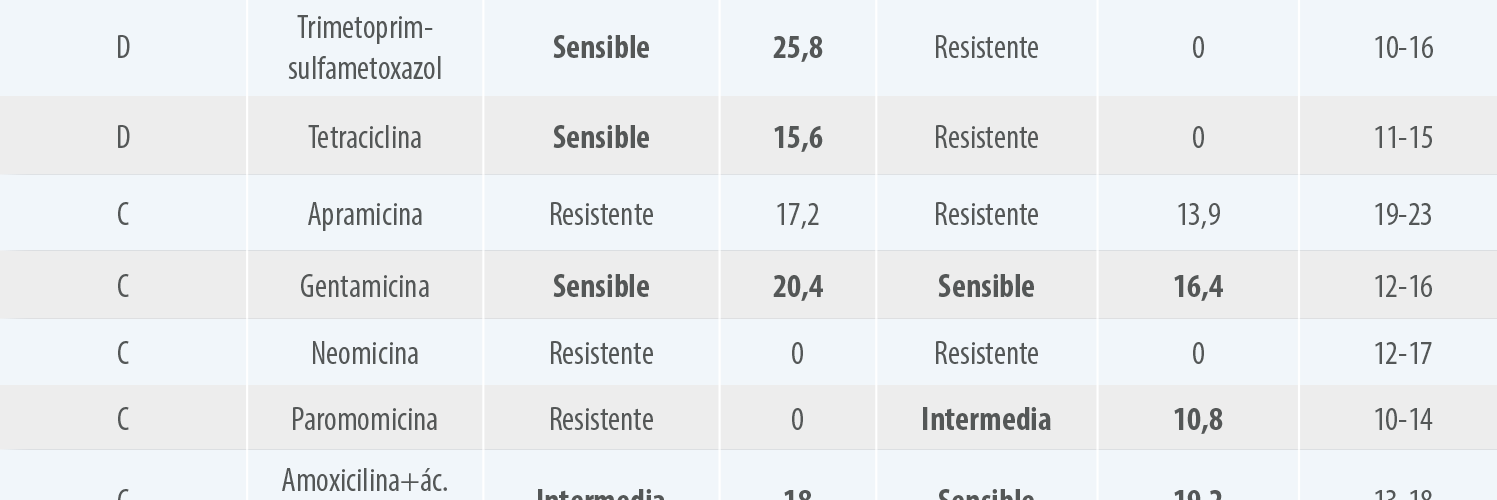Click the Tetraciclina antibiotic name
1497x500 pixels.
[365, 136]
